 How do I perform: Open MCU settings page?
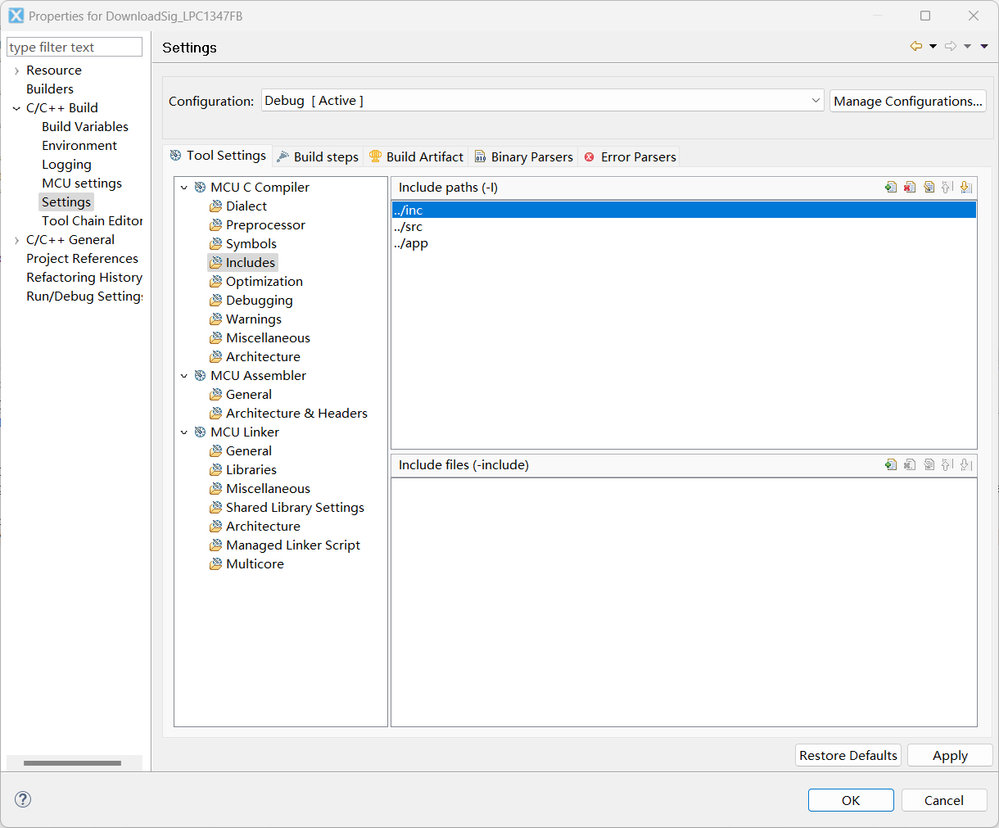pyautogui.click(x=82, y=183)
